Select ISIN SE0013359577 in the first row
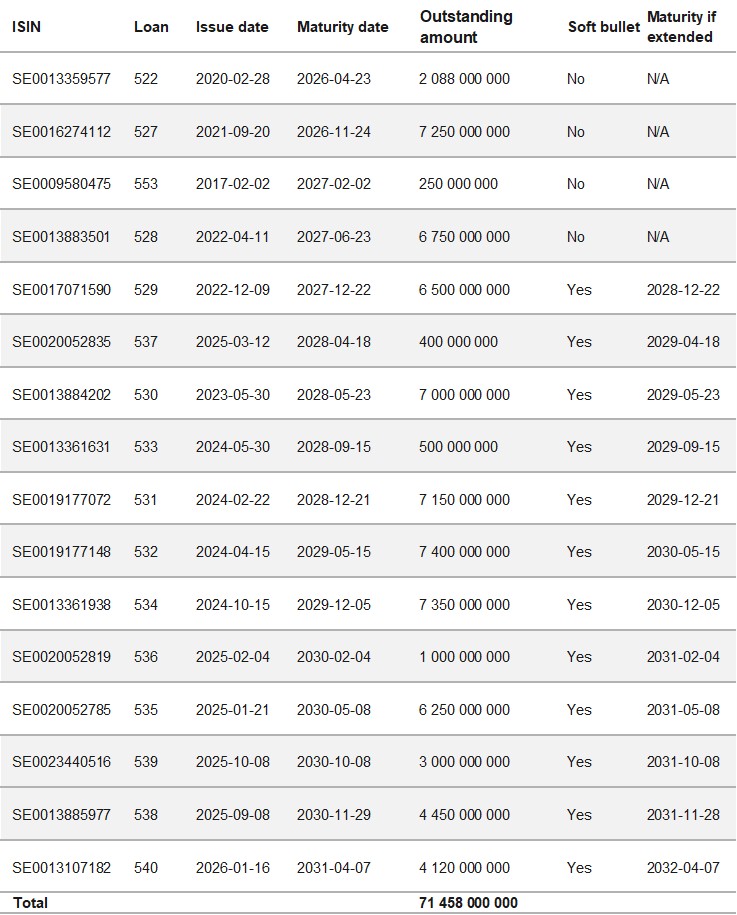The width and height of the screenshot is (737, 915). tap(61, 79)
